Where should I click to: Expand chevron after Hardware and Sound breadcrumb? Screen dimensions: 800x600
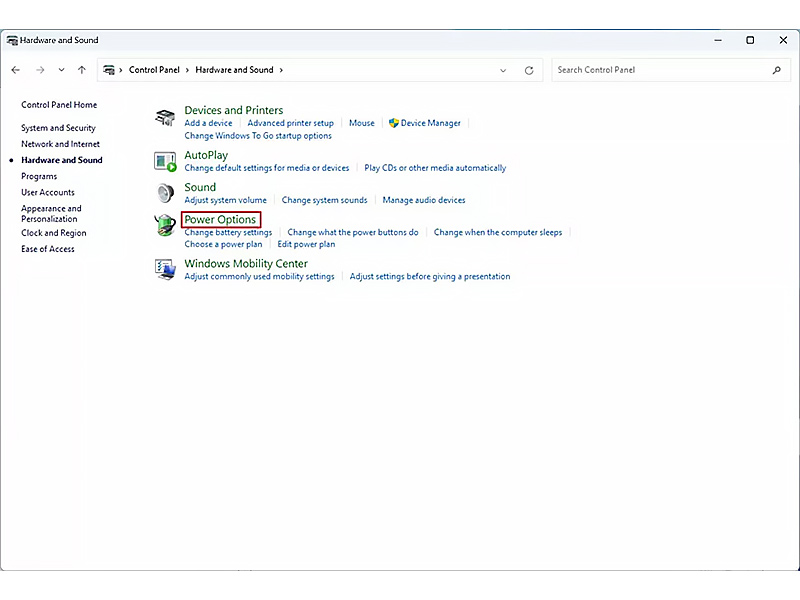coord(281,70)
